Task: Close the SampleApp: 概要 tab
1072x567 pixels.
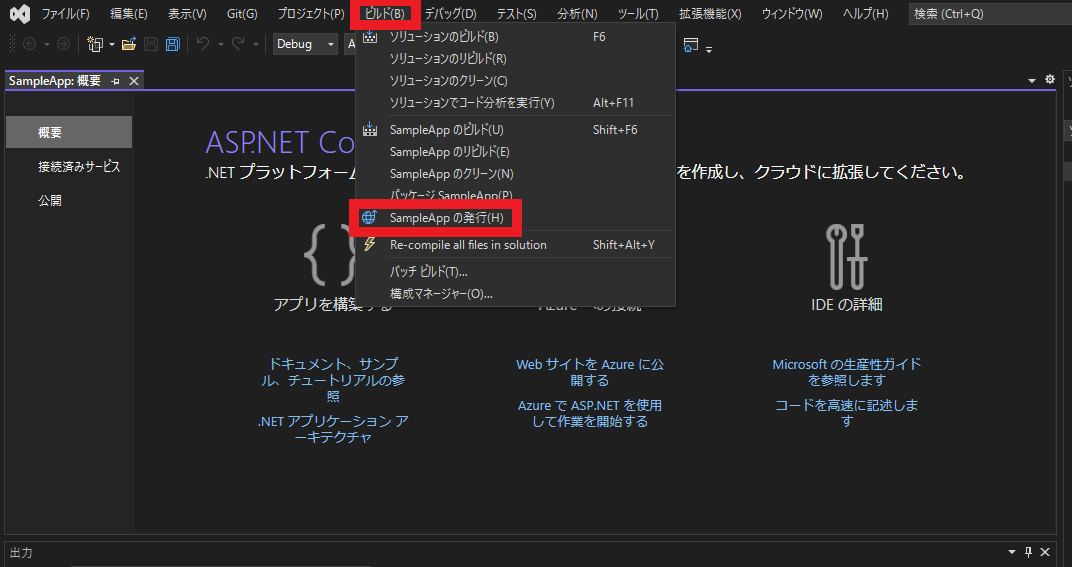Action: pos(134,81)
